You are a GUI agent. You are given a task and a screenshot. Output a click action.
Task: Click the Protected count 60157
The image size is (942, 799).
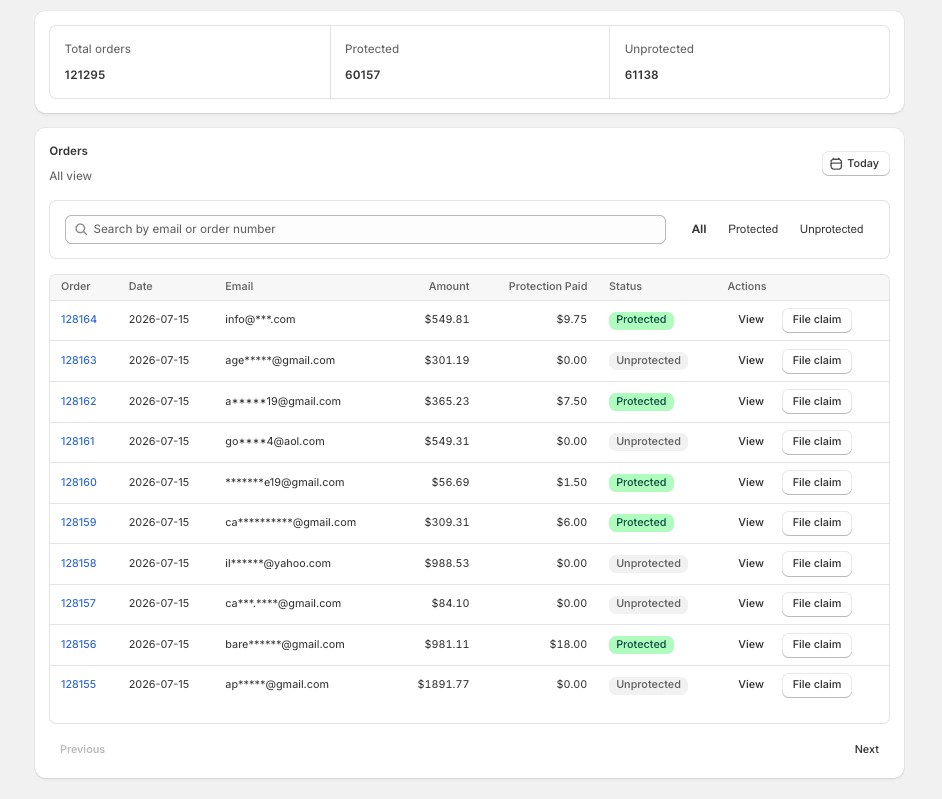click(362, 75)
